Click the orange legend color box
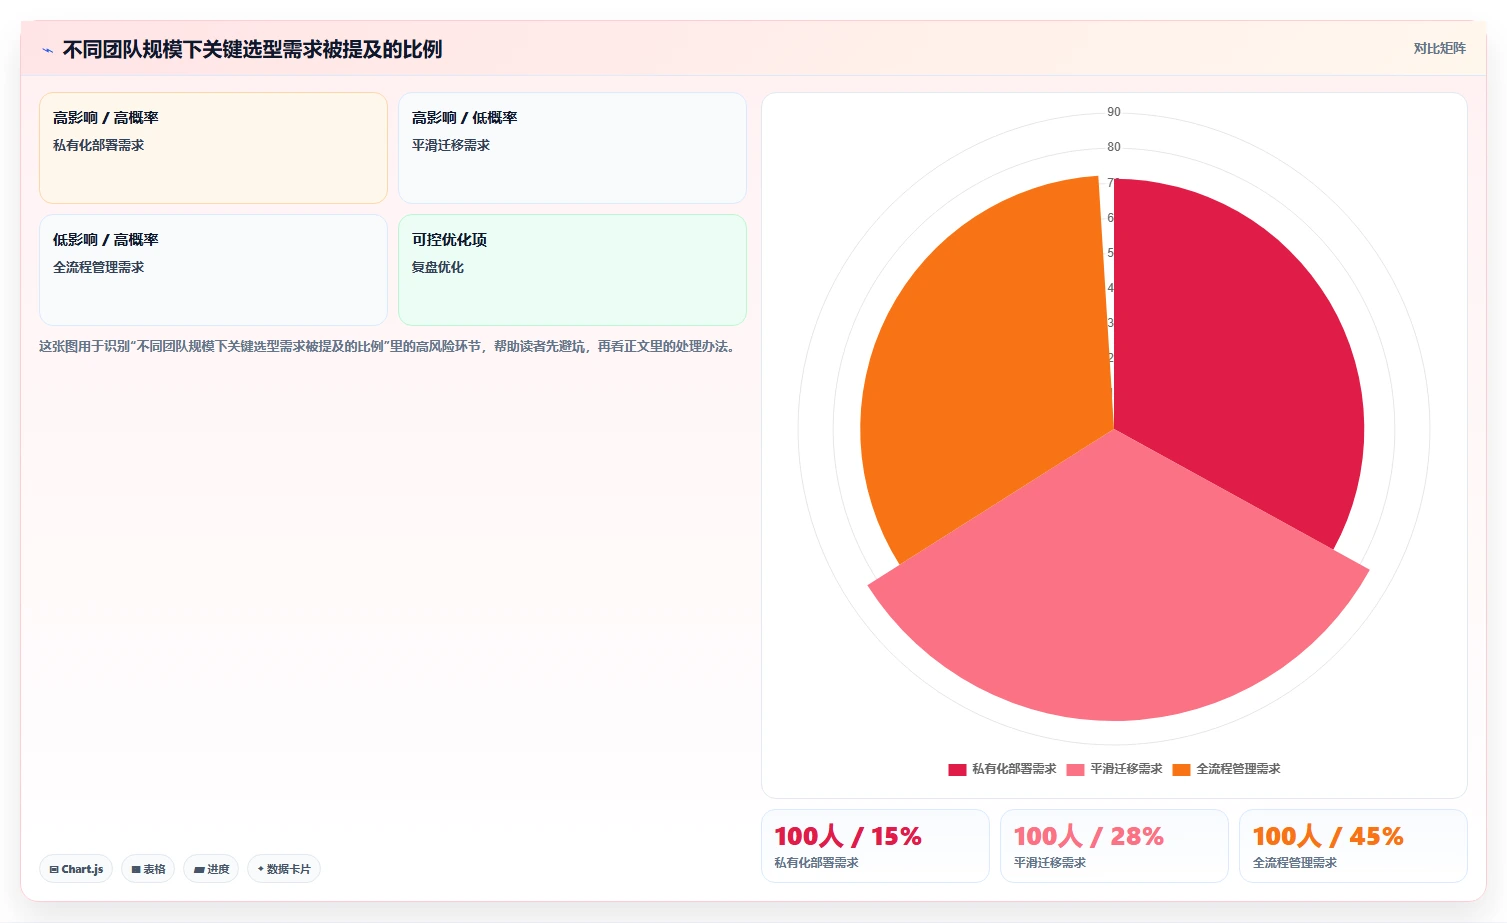This screenshot has width=1507, height=923. click(1181, 769)
